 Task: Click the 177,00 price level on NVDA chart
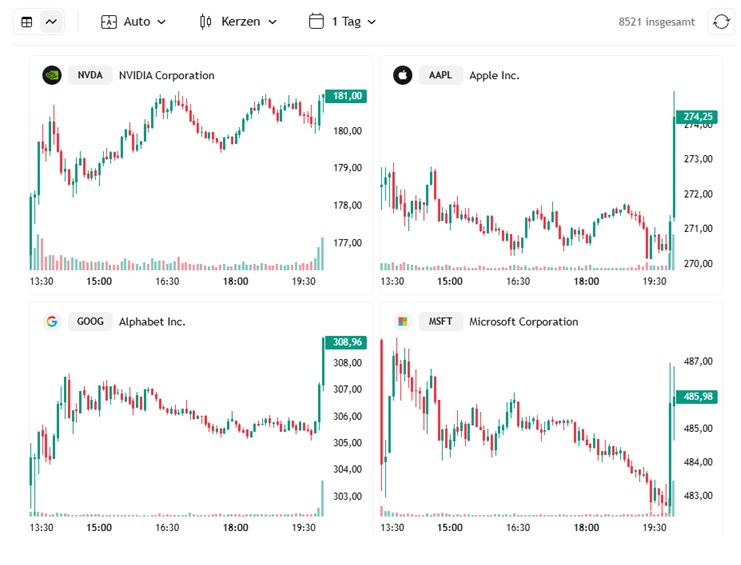347,243
